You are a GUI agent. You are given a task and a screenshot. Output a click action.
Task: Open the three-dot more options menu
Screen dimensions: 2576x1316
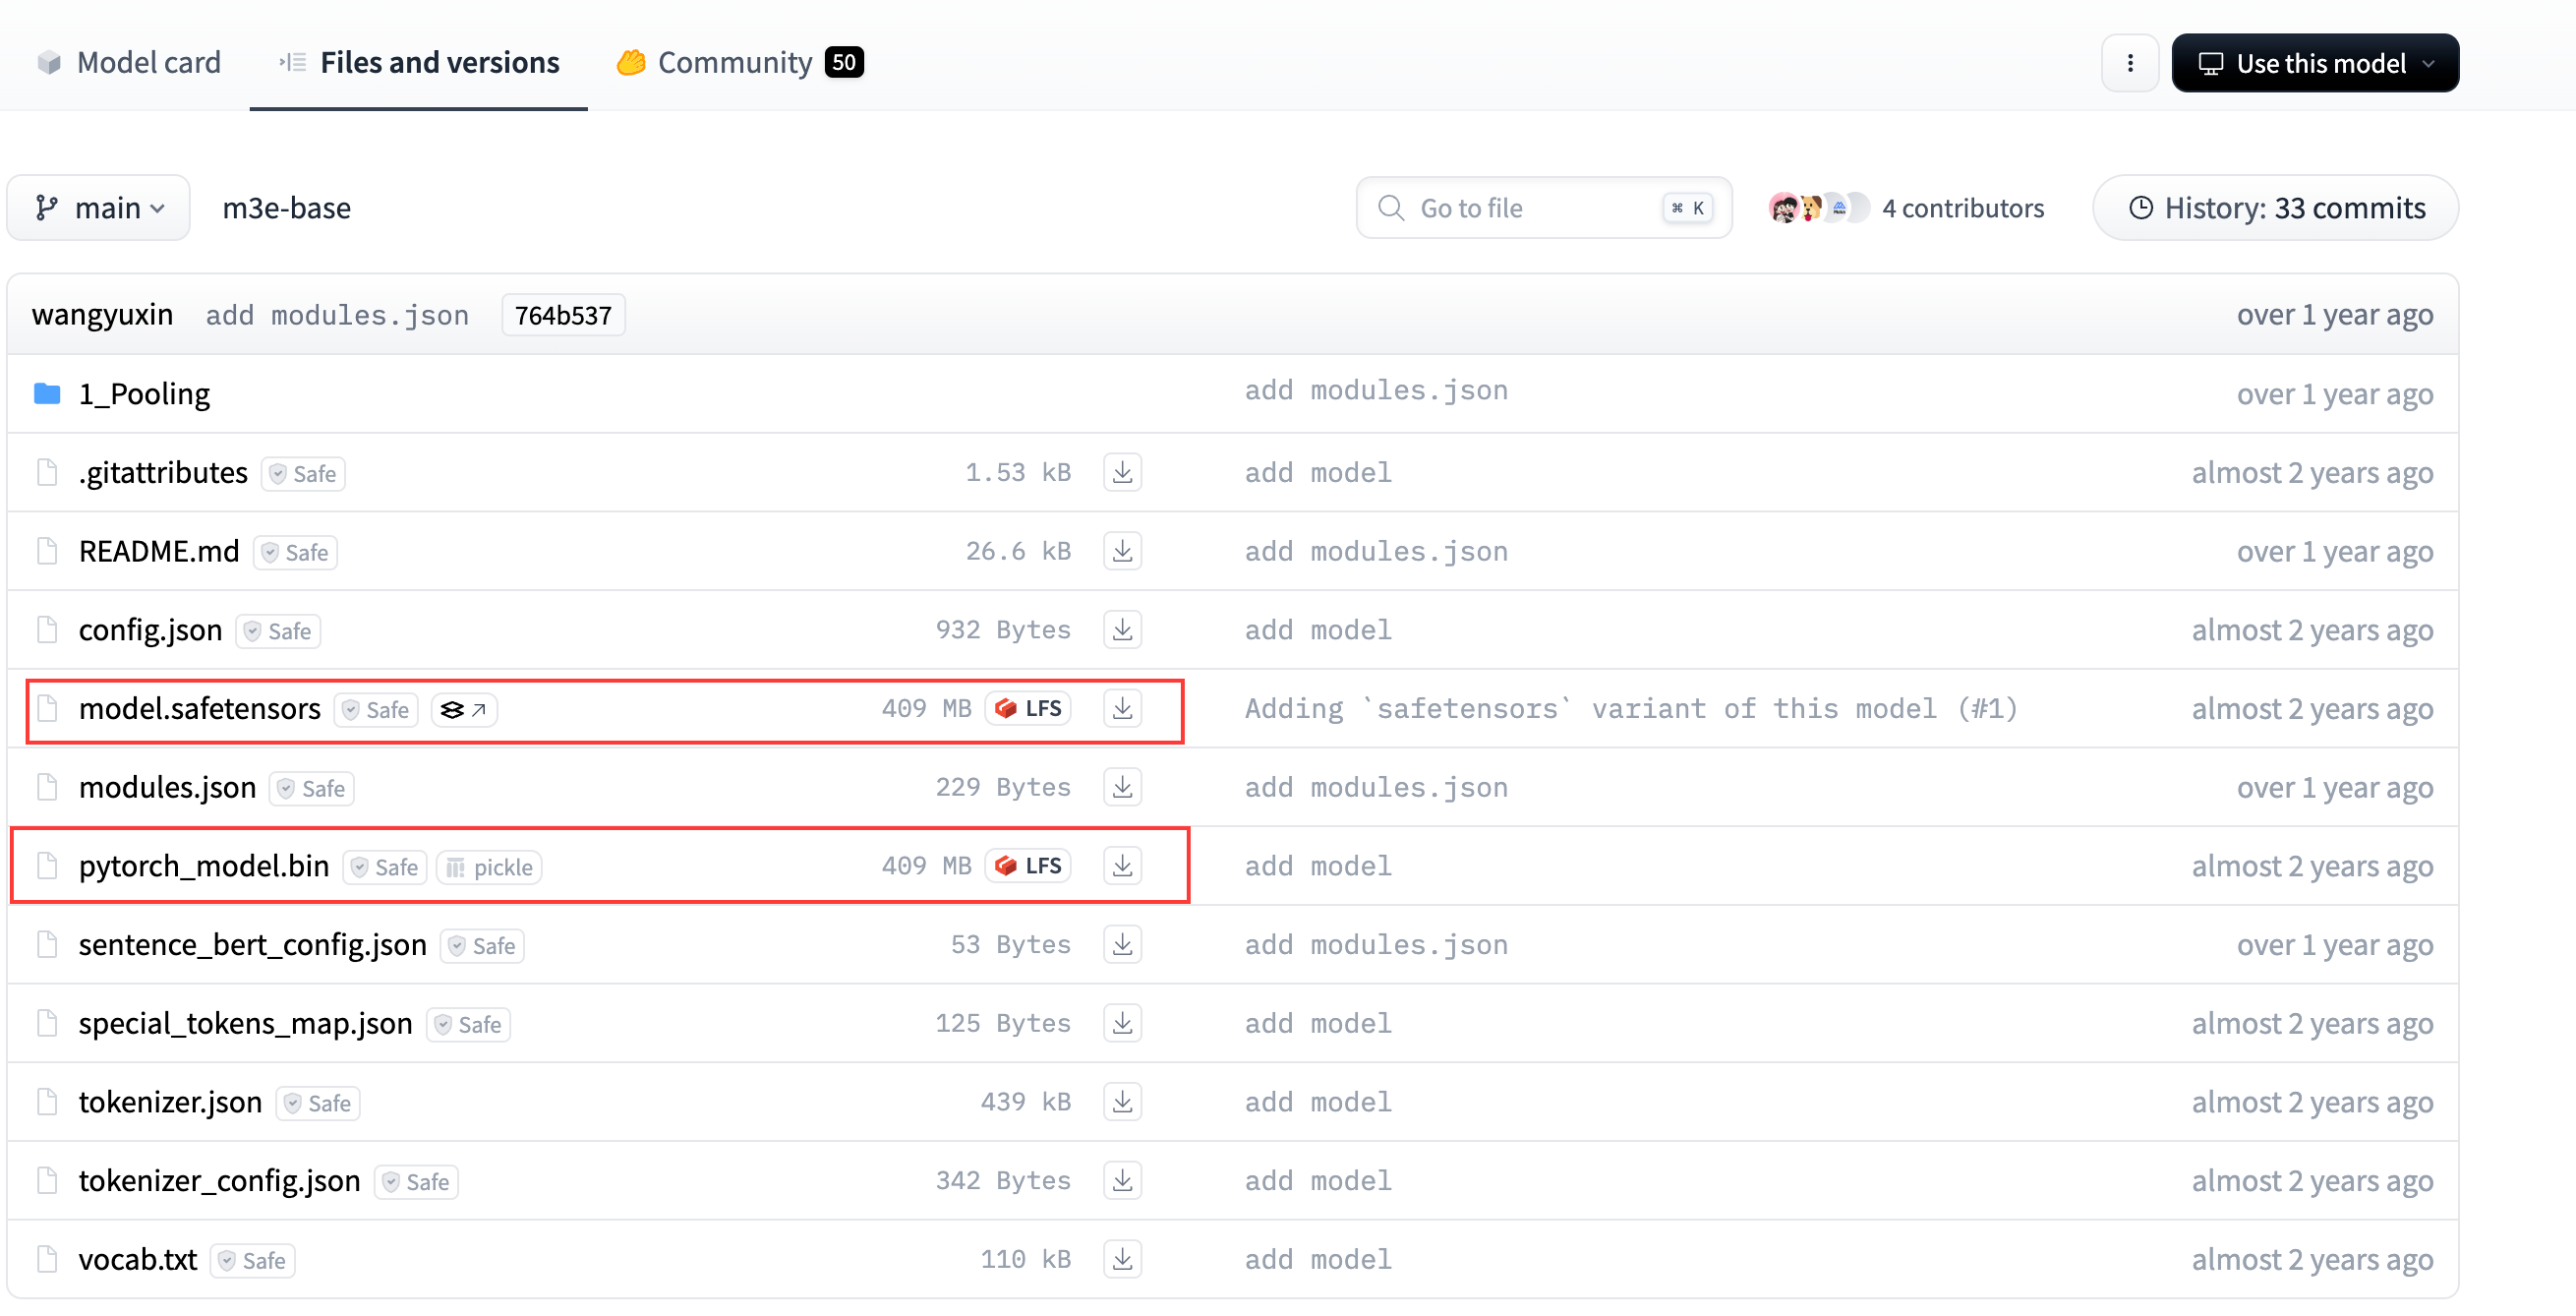click(x=2130, y=63)
